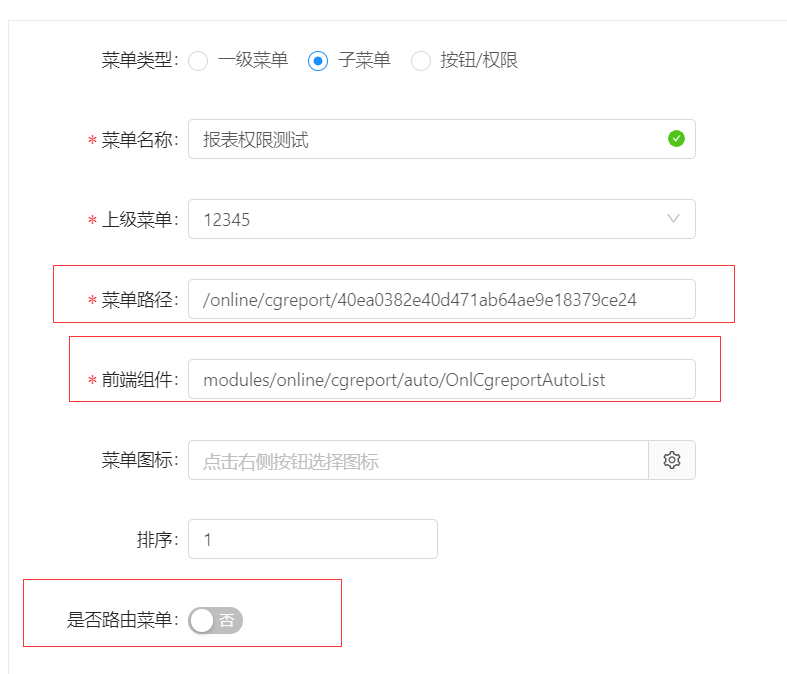
Task: Click the green checkmark validation icon
Action: click(676, 139)
